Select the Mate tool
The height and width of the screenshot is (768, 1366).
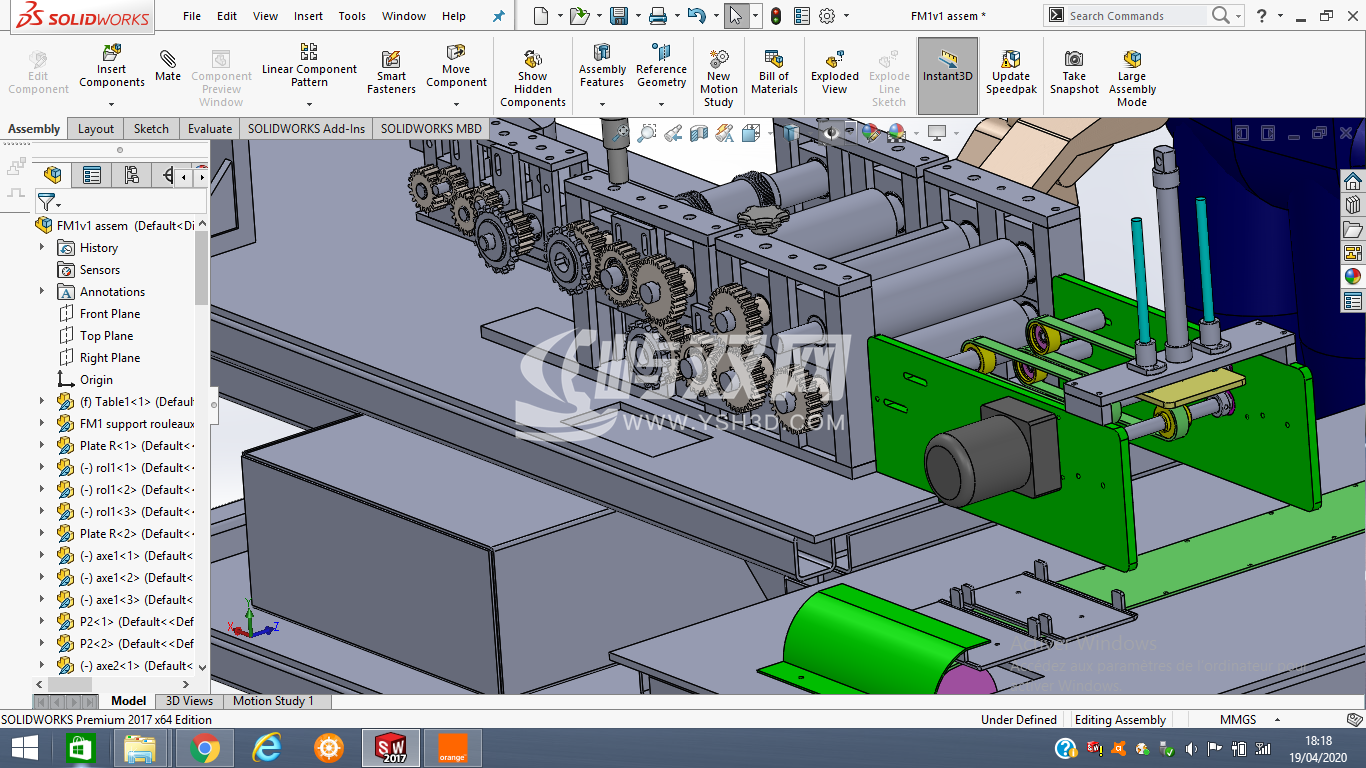click(168, 66)
